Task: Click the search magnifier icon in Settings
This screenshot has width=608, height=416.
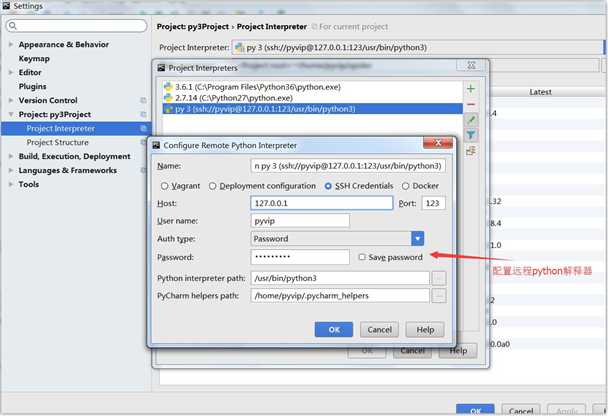Action: point(13,26)
